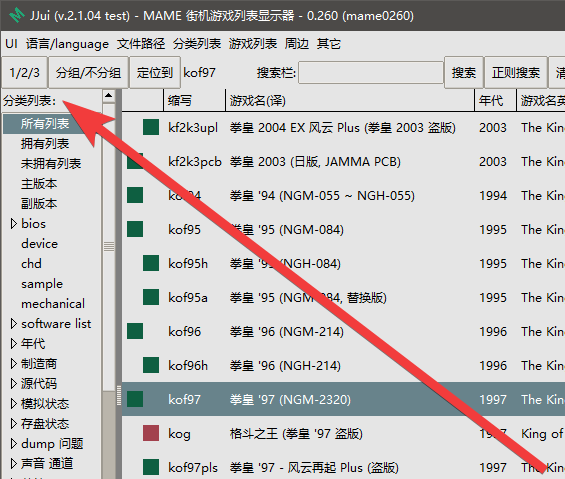
Task: Open the 文件路径 menu
Action: tap(141, 44)
